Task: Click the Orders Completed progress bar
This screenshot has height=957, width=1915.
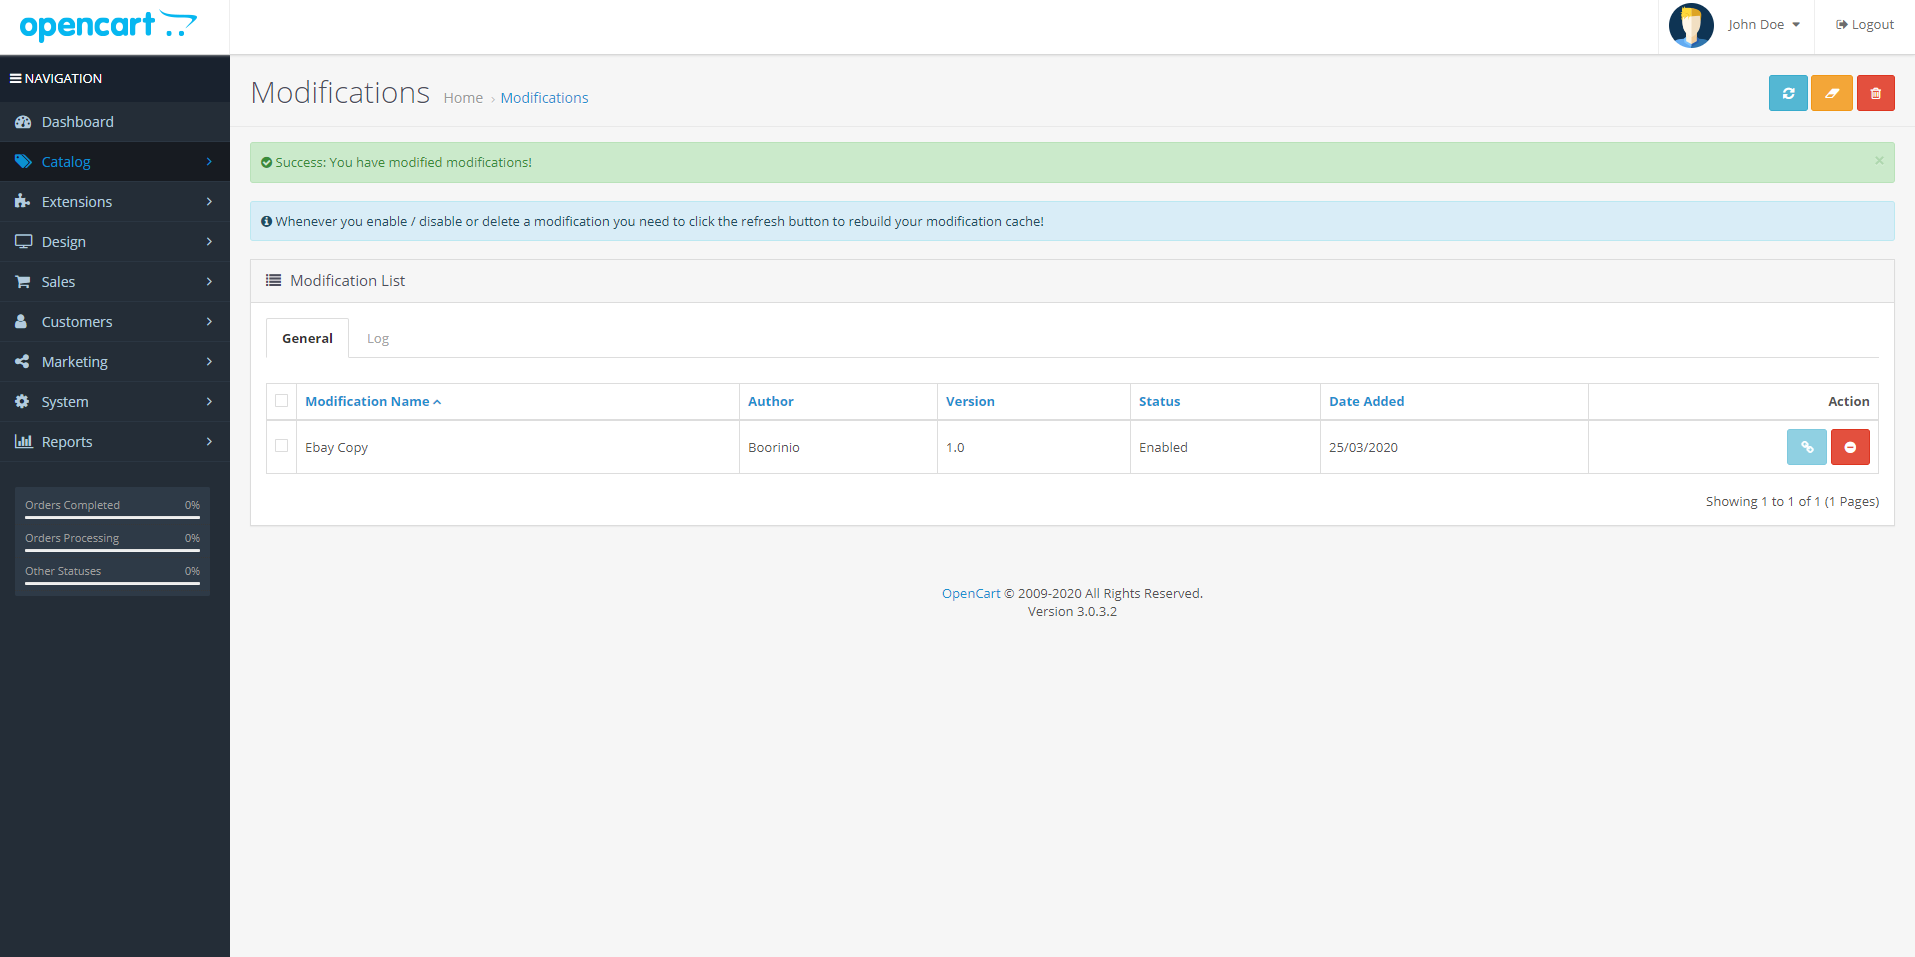Action: (112, 517)
